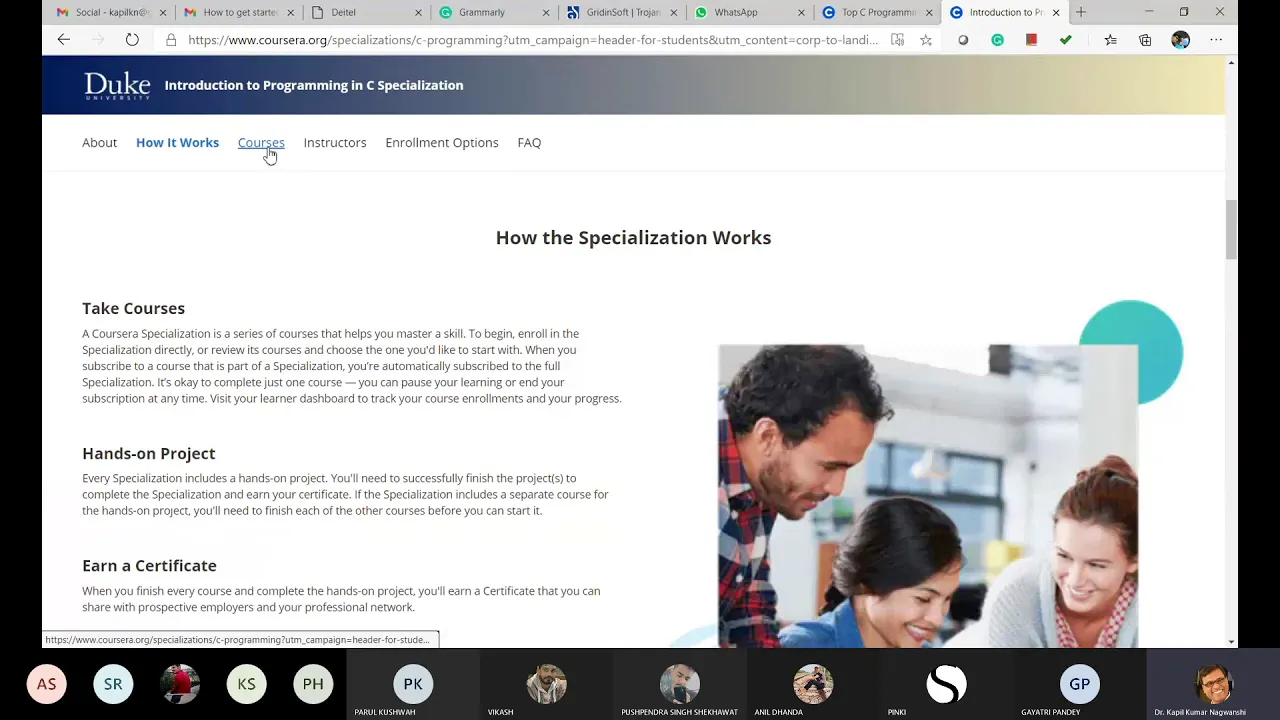Click the Hands-on Project heading
The height and width of the screenshot is (720, 1280).
148,453
